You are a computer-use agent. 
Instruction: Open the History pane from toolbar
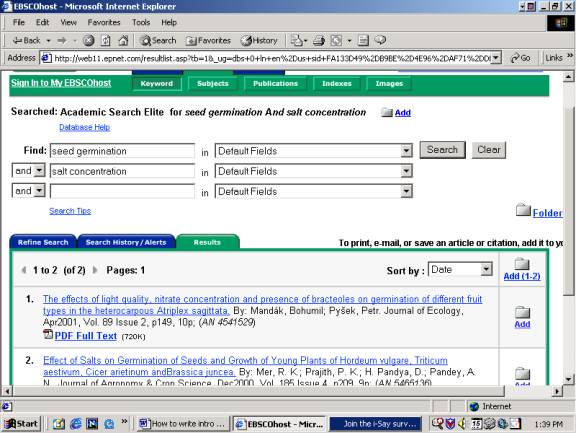(259, 40)
